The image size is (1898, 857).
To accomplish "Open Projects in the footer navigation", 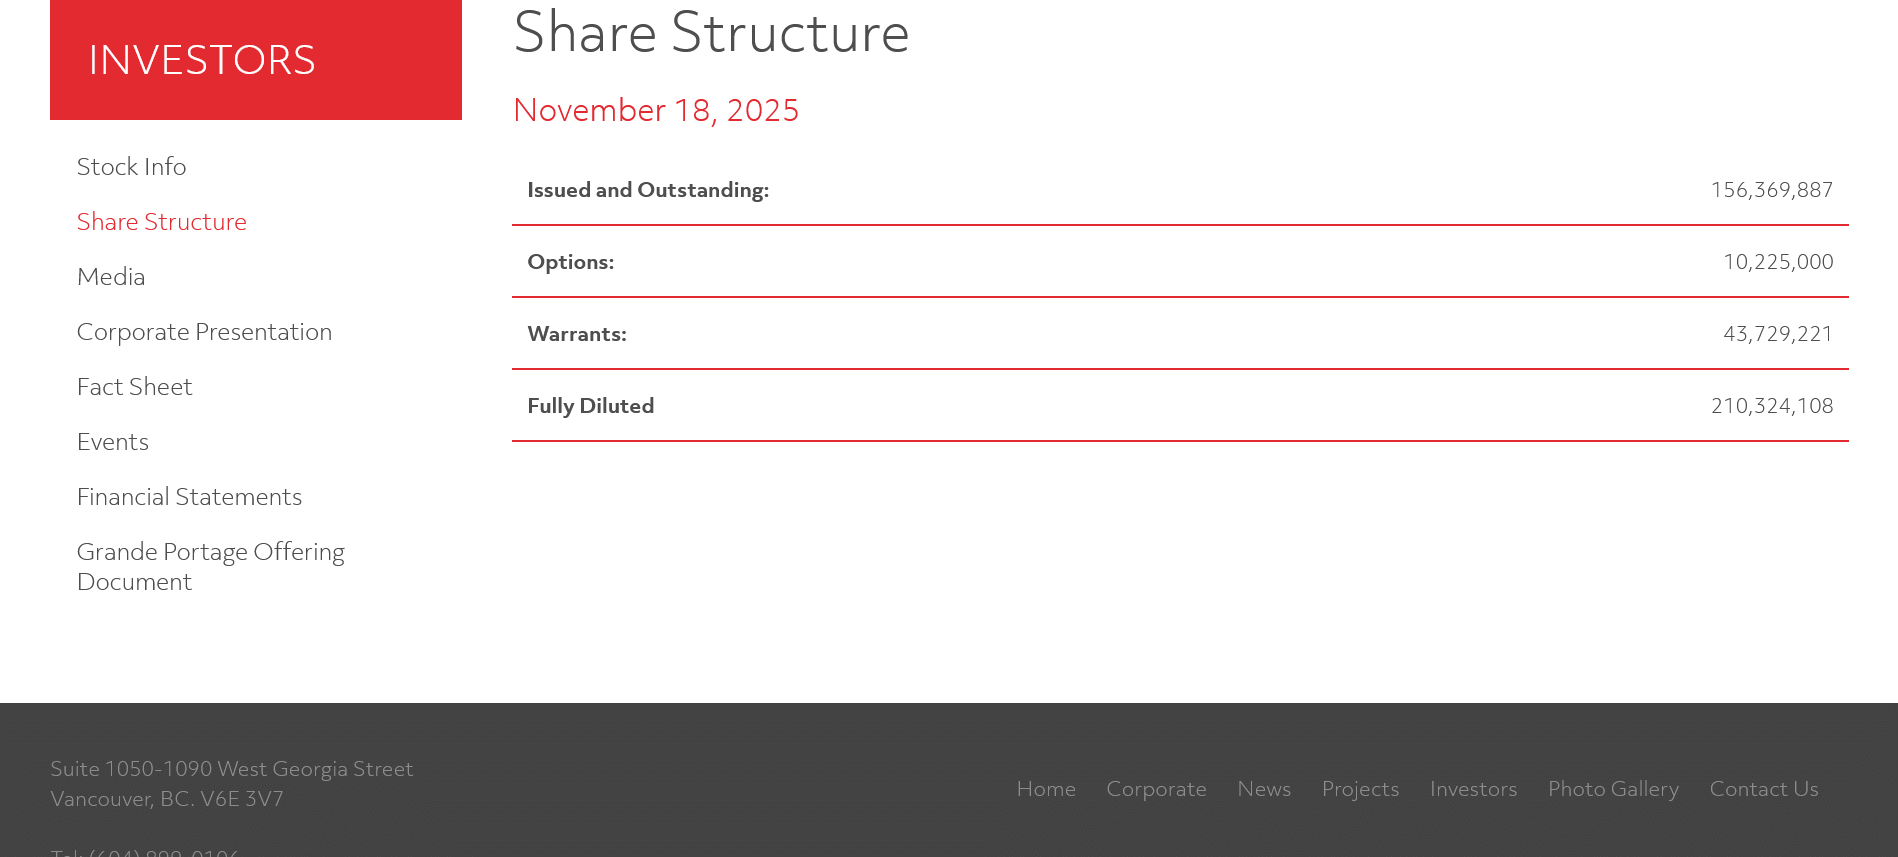I will pyautogui.click(x=1360, y=789).
